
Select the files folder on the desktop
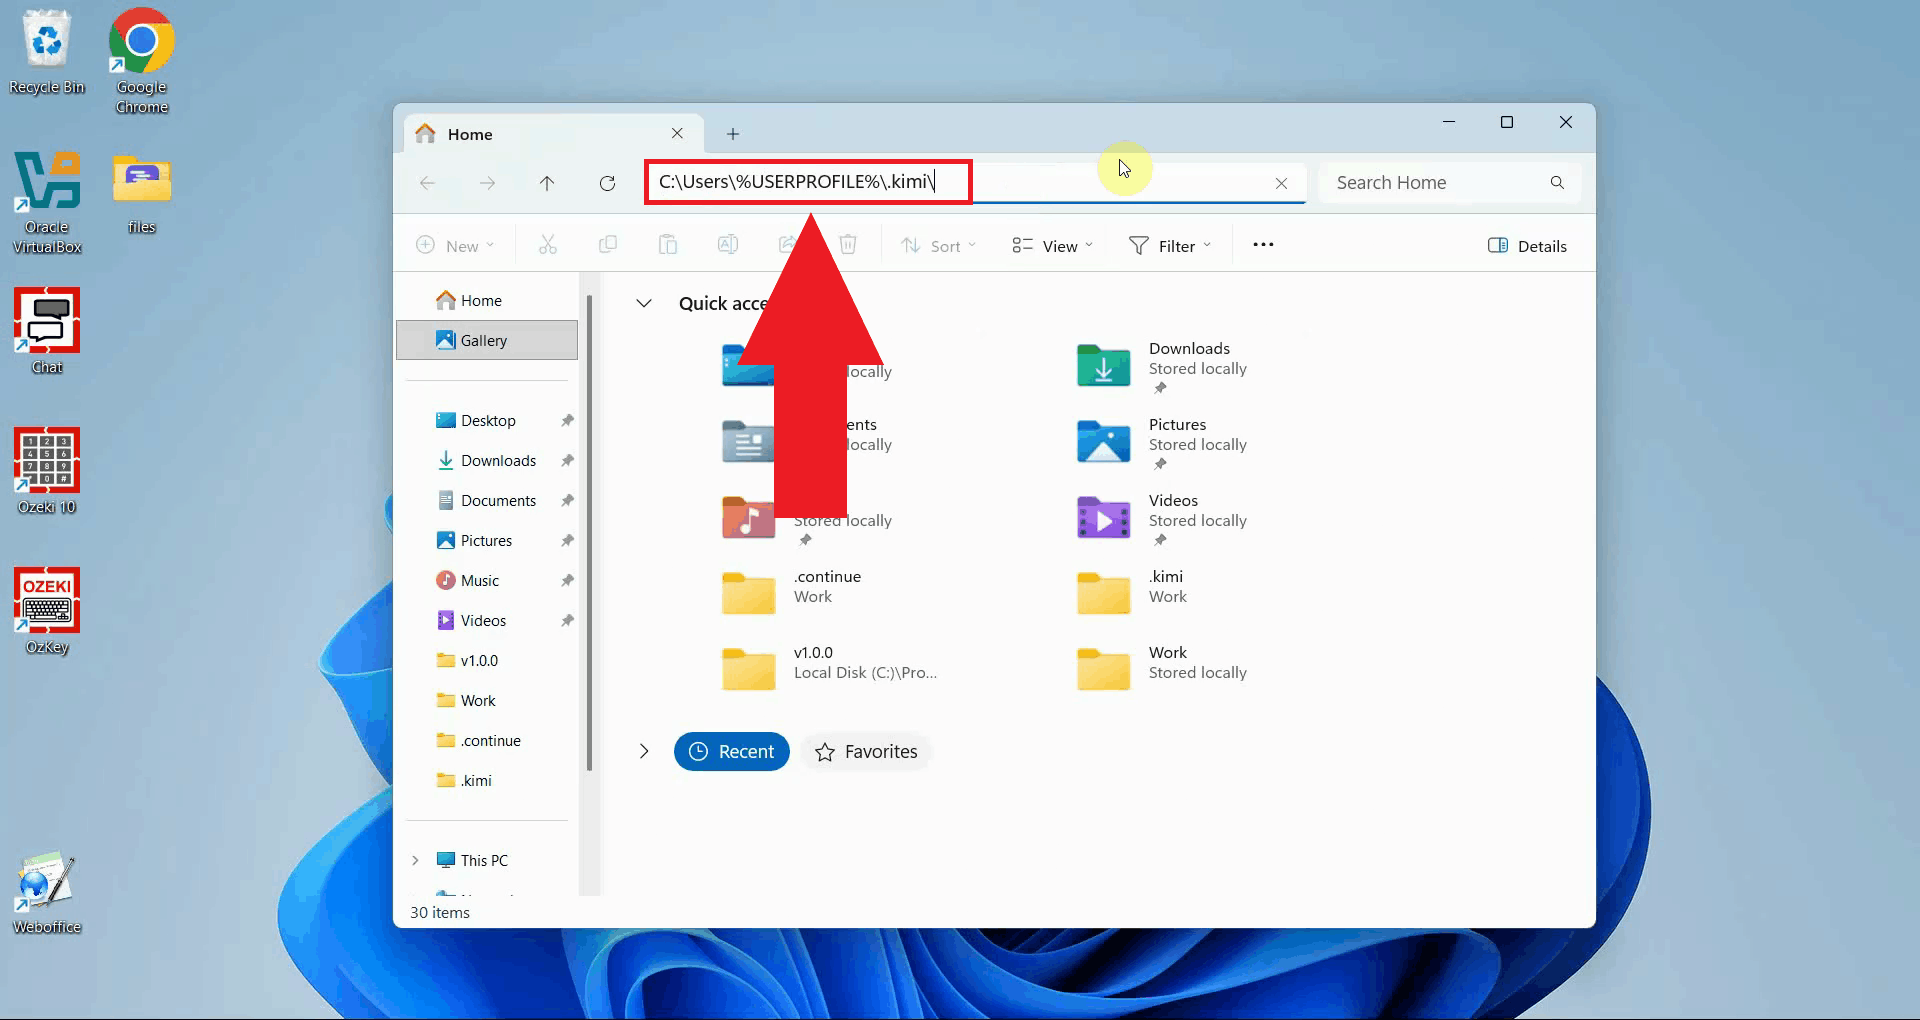[x=142, y=194]
